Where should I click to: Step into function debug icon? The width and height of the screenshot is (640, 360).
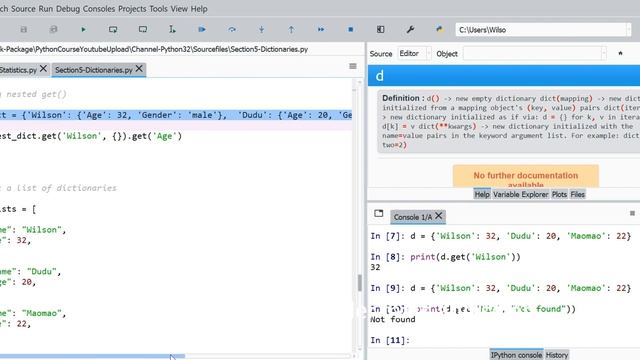tap(262, 29)
